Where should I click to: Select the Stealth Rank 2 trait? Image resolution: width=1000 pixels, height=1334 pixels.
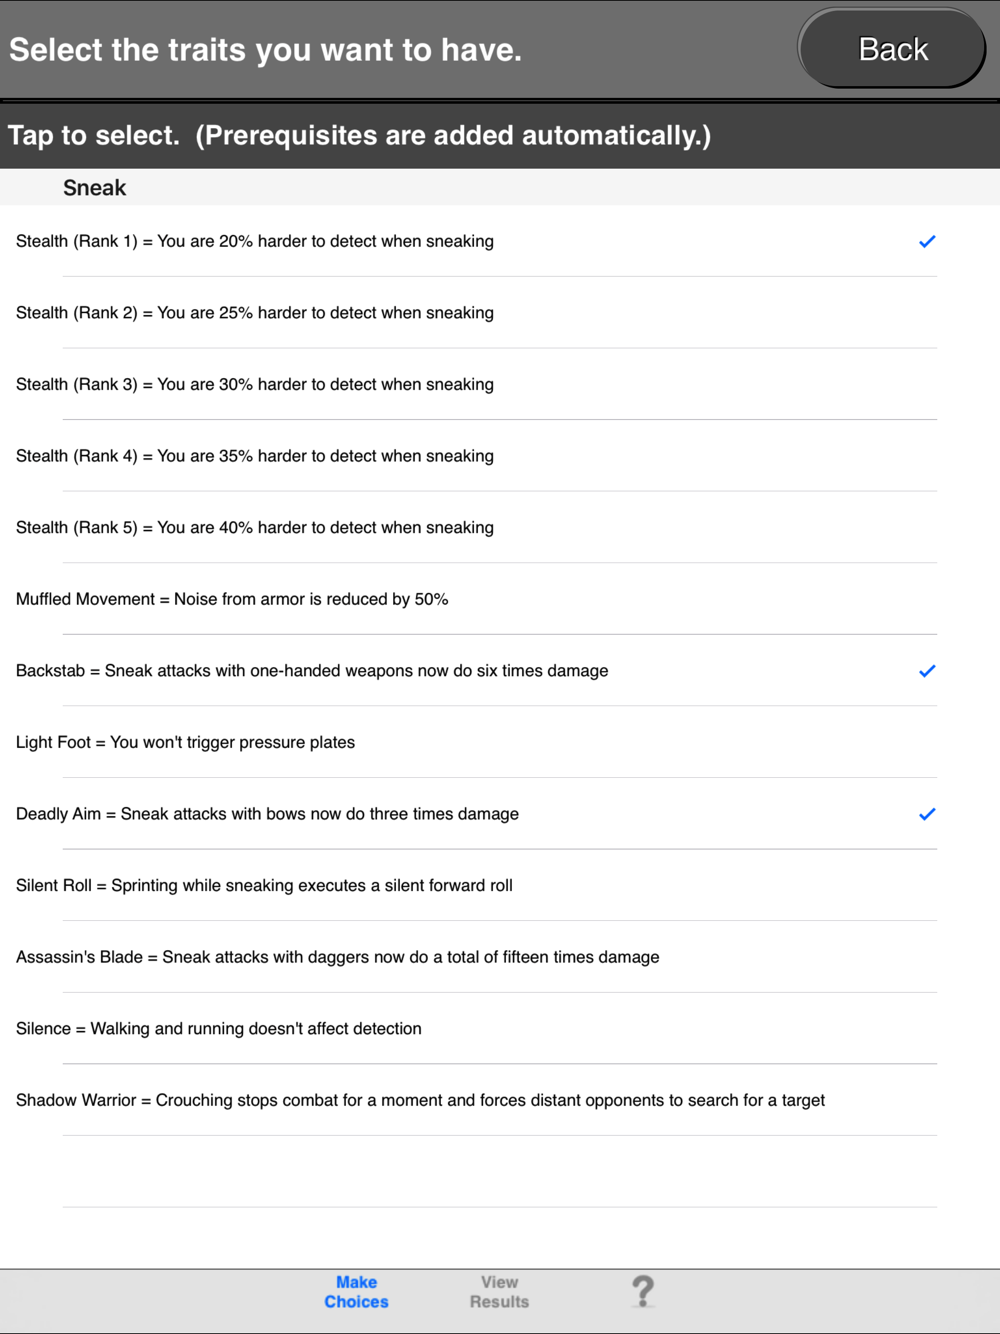click(x=500, y=313)
